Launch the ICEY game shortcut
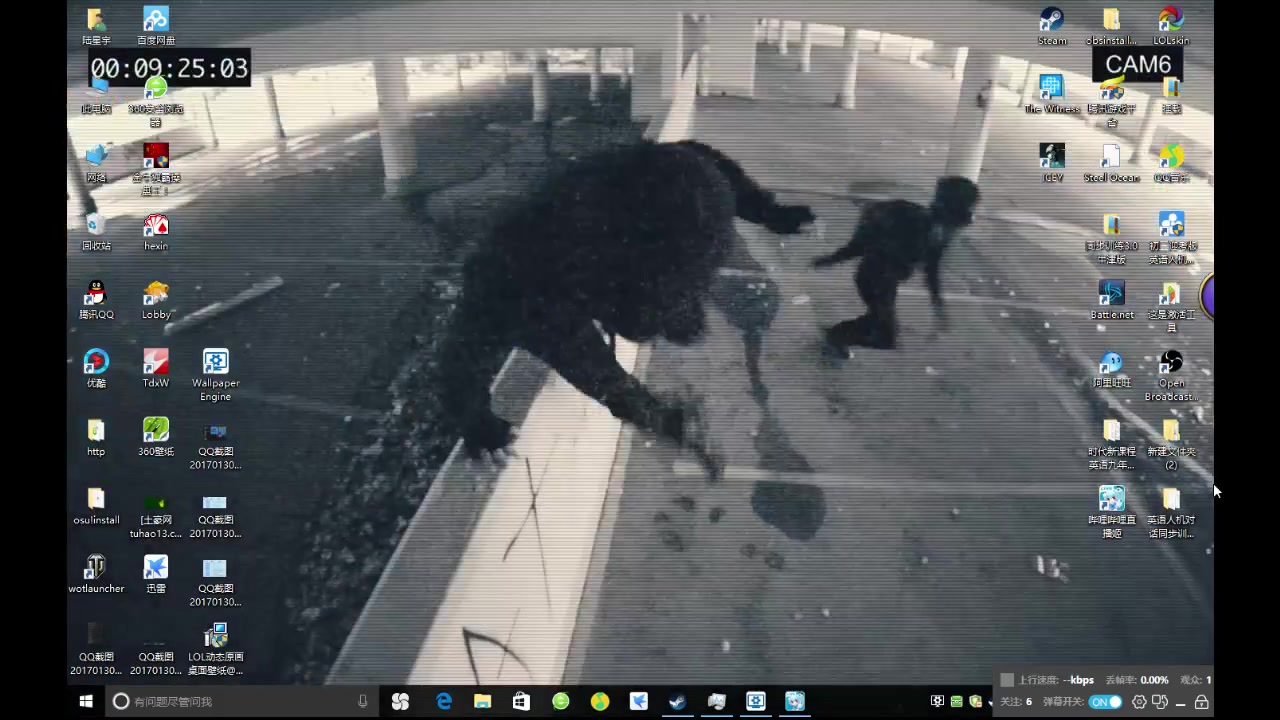The width and height of the screenshot is (1280, 720). click(x=1052, y=163)
